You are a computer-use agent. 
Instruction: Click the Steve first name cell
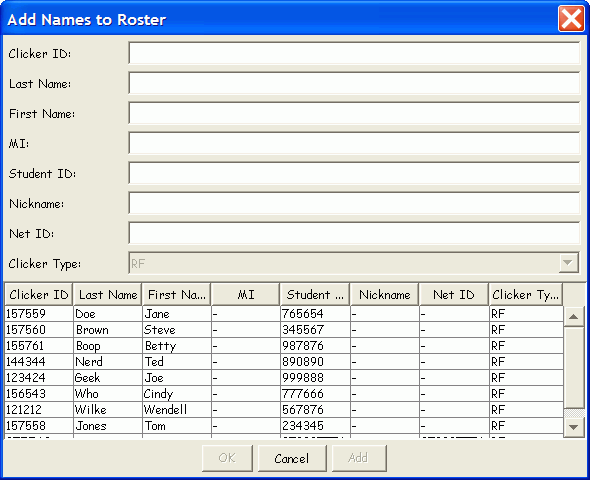[x=177, y=330]
